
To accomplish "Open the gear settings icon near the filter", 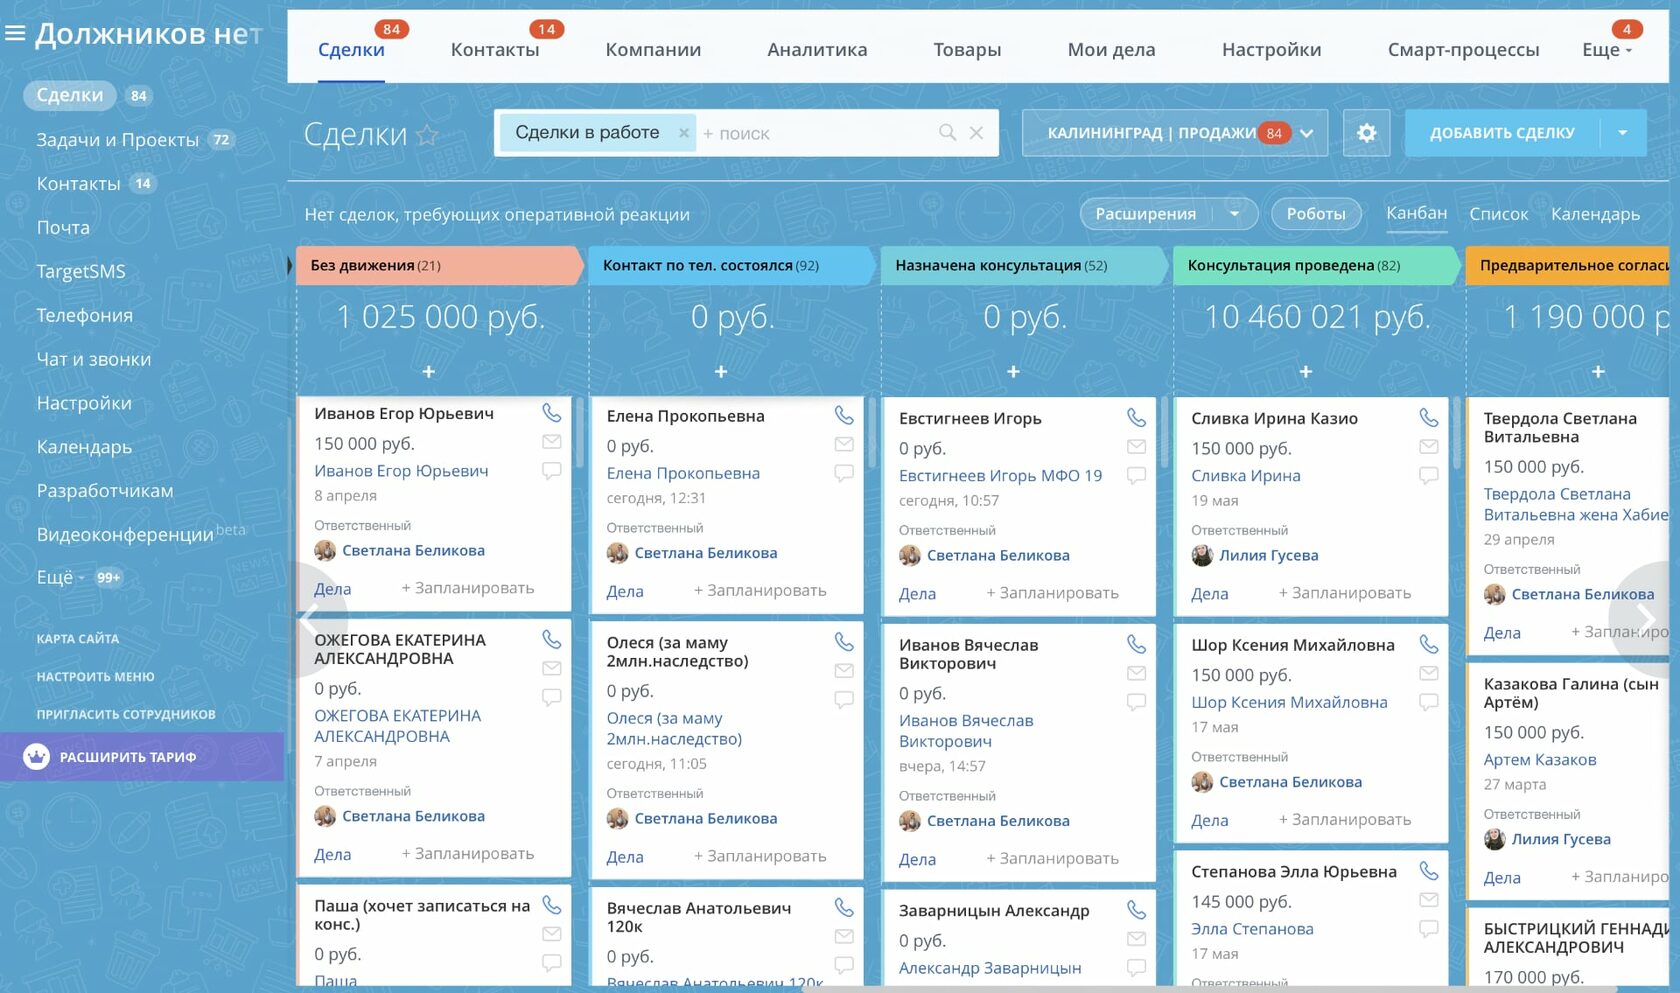I will click(1367, 132).
